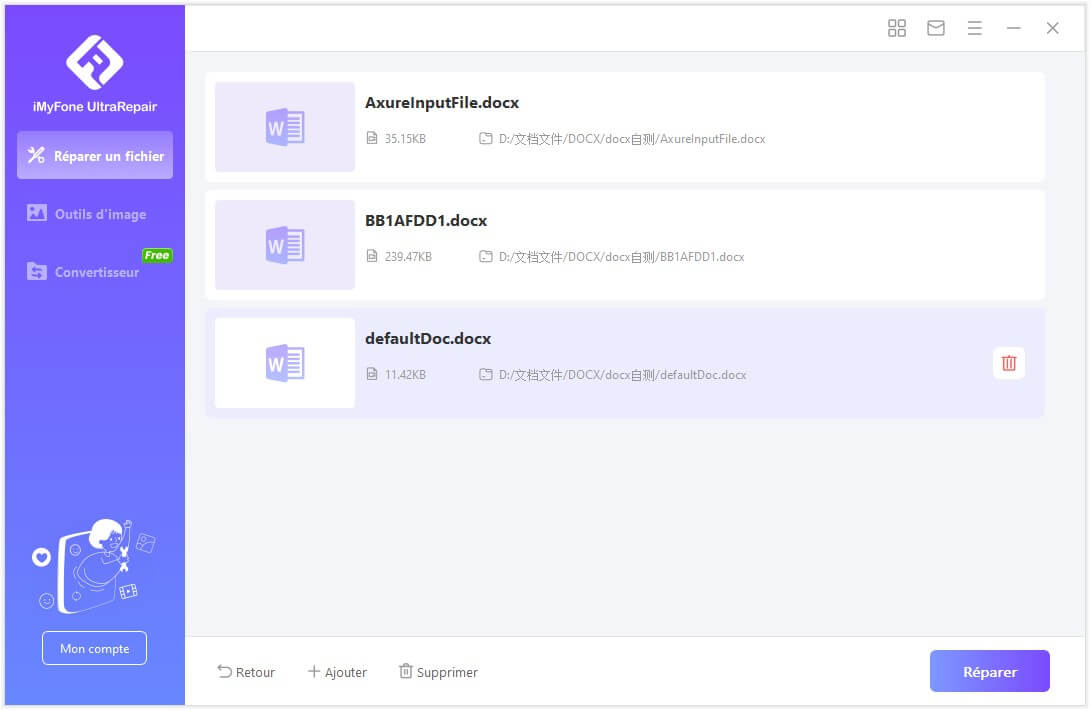Viewport: 1090px width, 710px height.
Task: Select the Réparer un fichier tab
Action: pos(95,156)
